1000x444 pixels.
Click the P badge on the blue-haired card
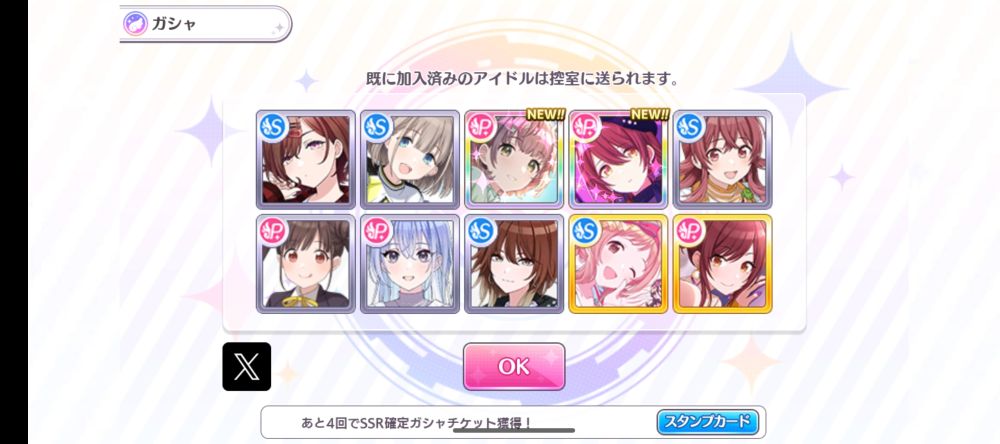378,232
